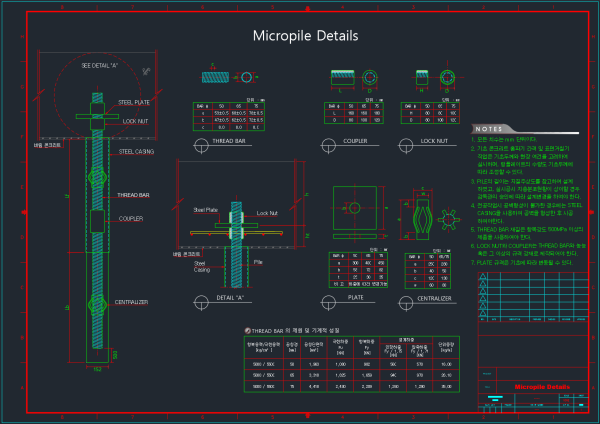Click the topmost revision triangle in title block
This screenshot has height=424, width=600.
coord(483,276)
